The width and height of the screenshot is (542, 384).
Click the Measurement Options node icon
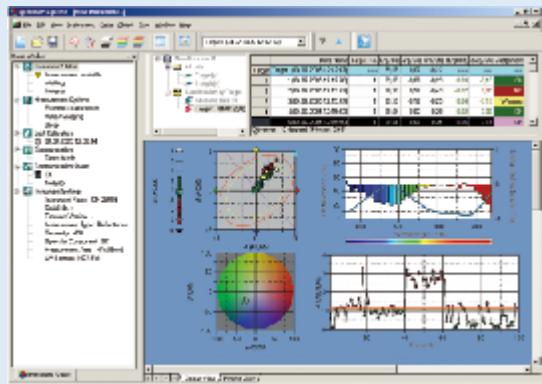pos(28,100)
